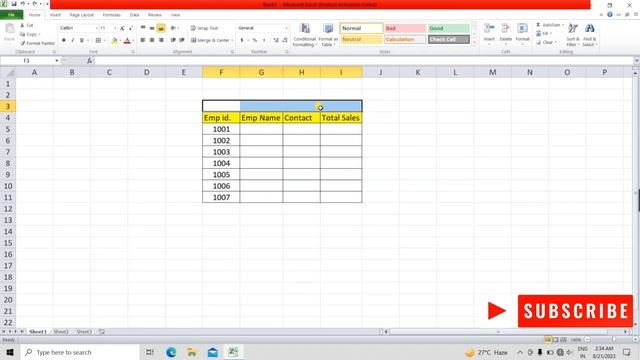Increase decimal places

coord(276,40)
